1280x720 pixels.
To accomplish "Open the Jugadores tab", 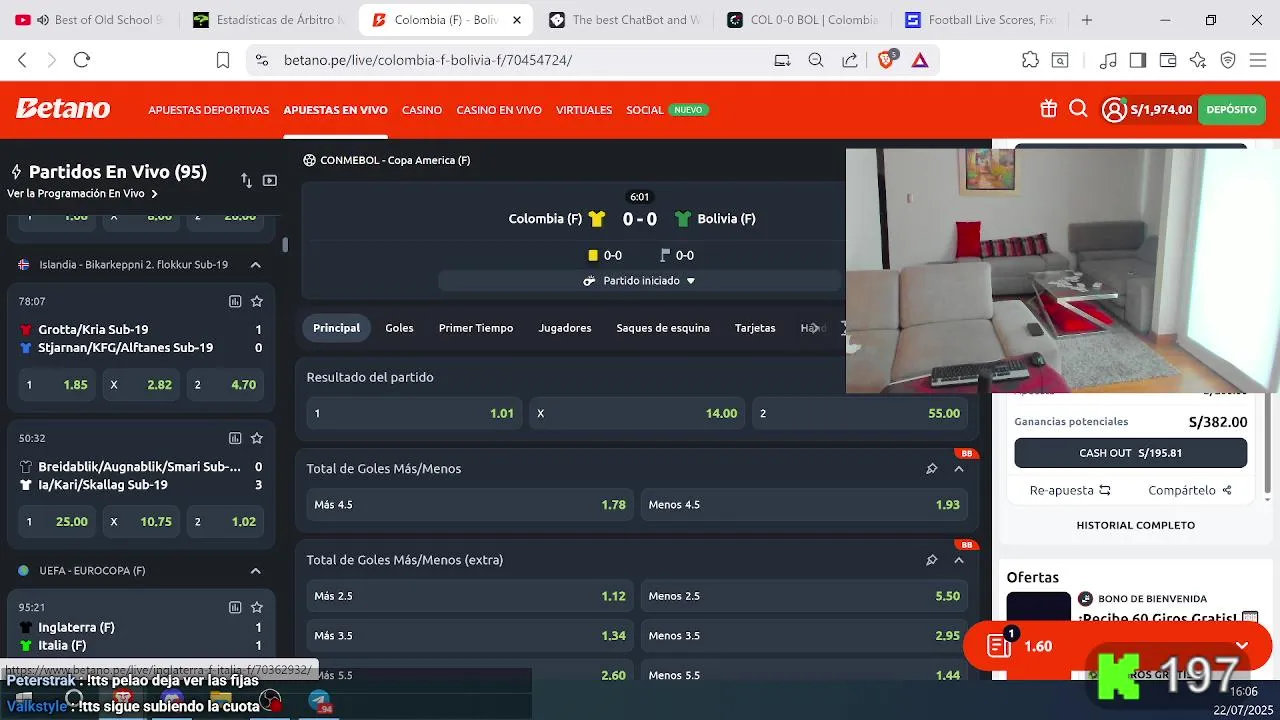I will point(565,328).
